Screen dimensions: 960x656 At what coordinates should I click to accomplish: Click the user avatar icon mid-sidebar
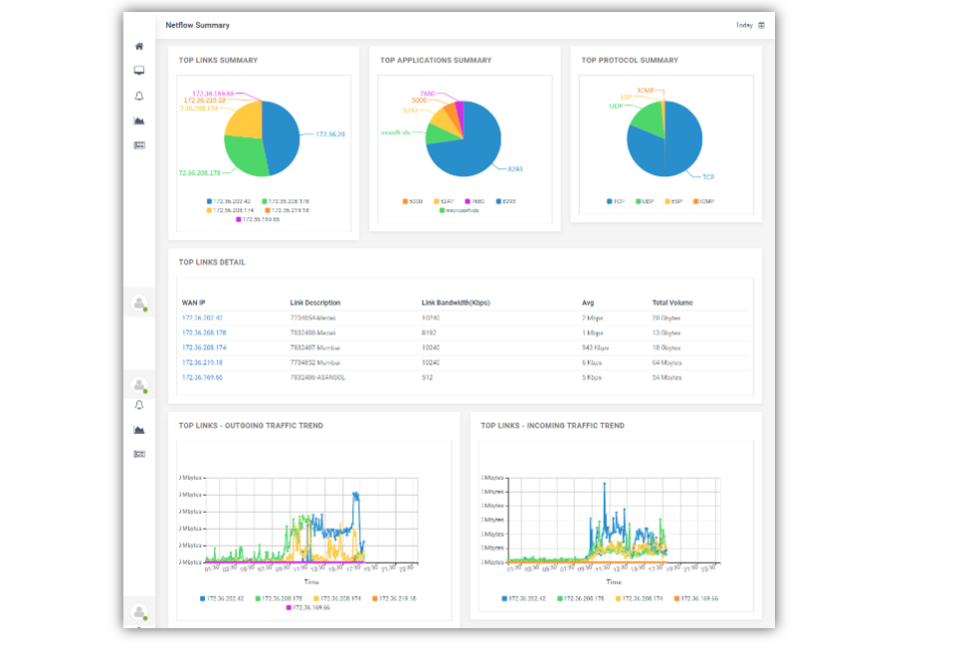point(140,302)
